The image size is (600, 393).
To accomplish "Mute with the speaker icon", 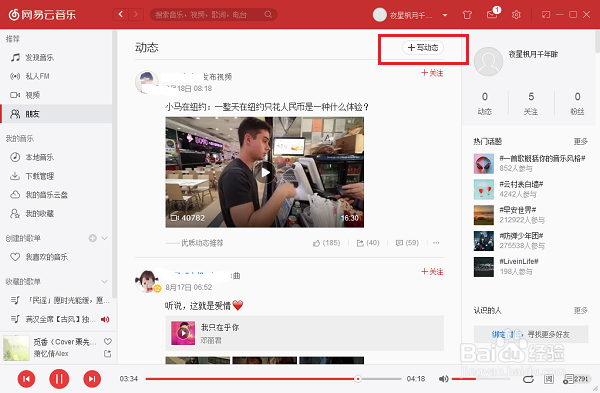I will point(443,379).
